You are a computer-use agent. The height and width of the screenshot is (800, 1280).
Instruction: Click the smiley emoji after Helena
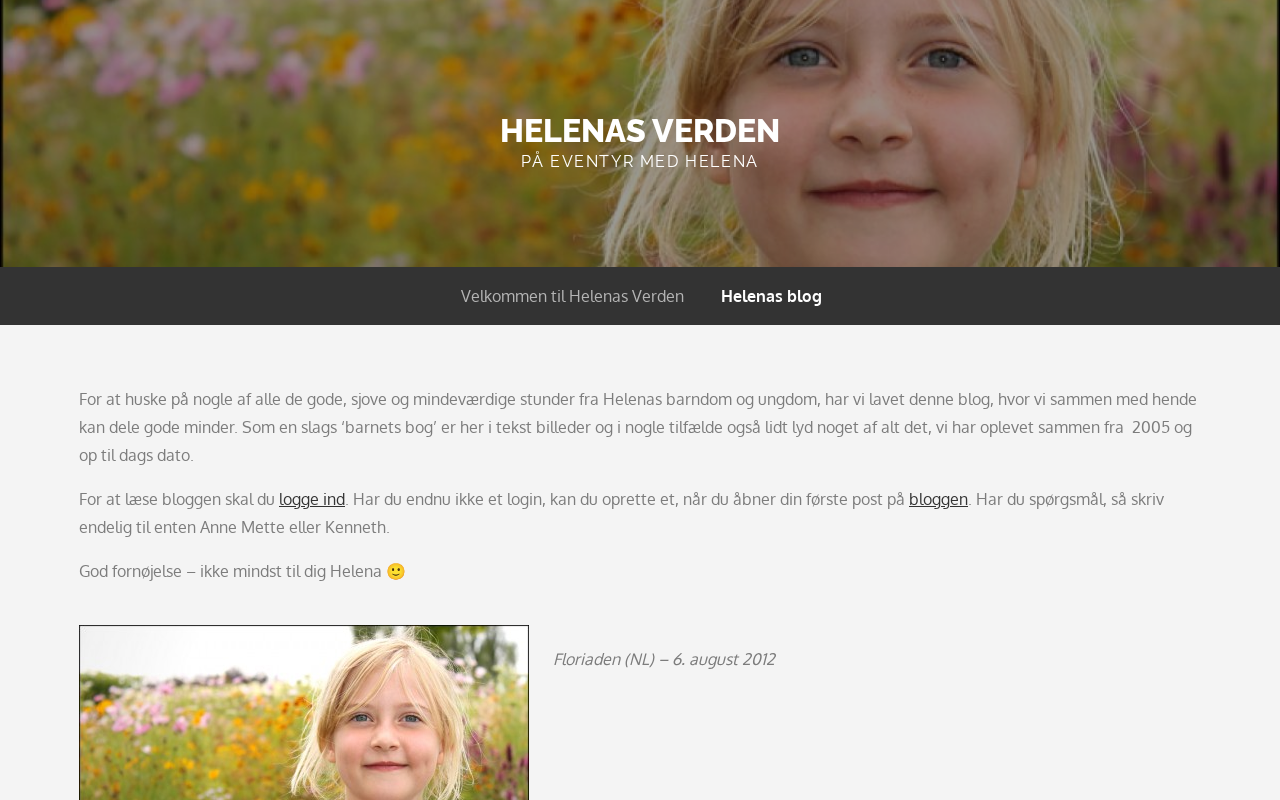tap(396, 571)
